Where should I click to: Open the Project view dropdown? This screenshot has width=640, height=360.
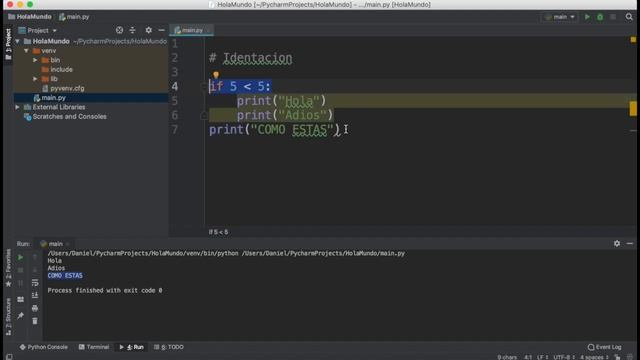pos(38,30)
